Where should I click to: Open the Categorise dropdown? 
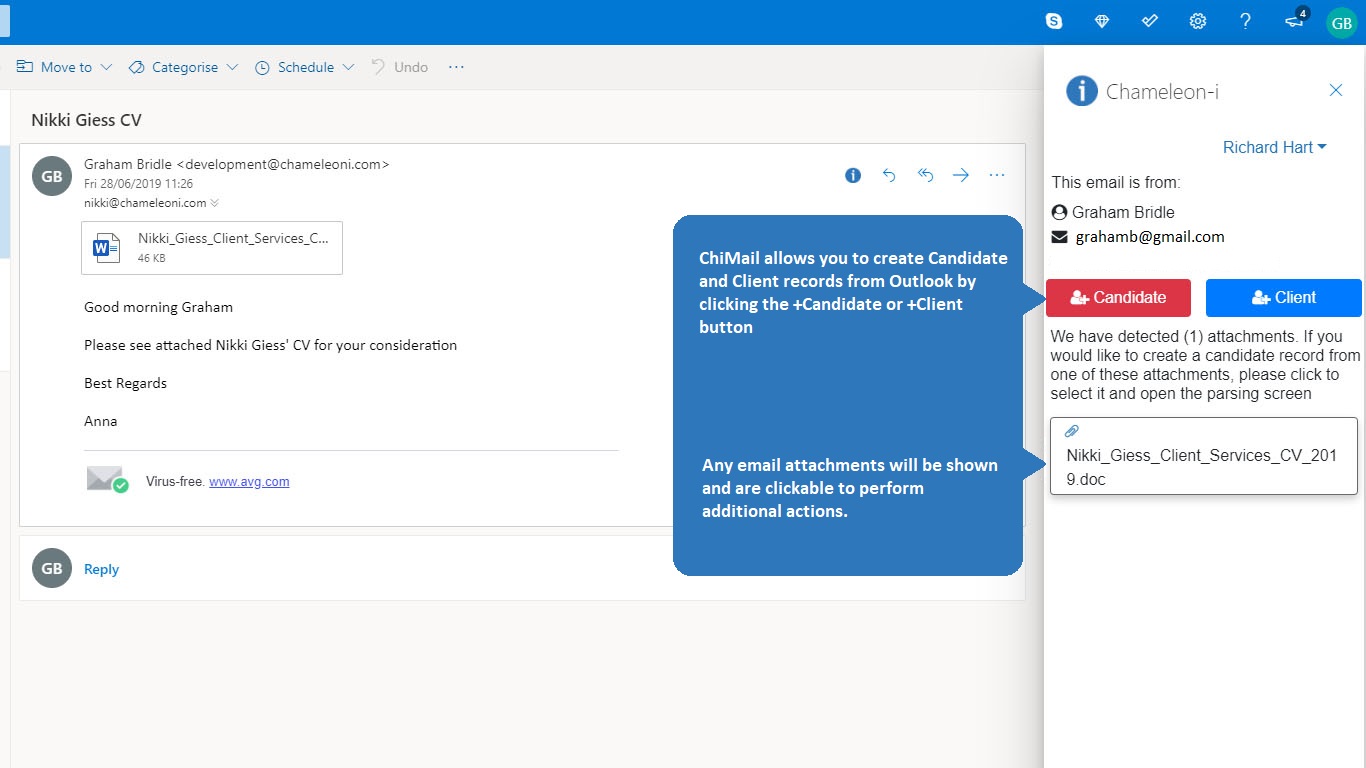coord(184,67)
